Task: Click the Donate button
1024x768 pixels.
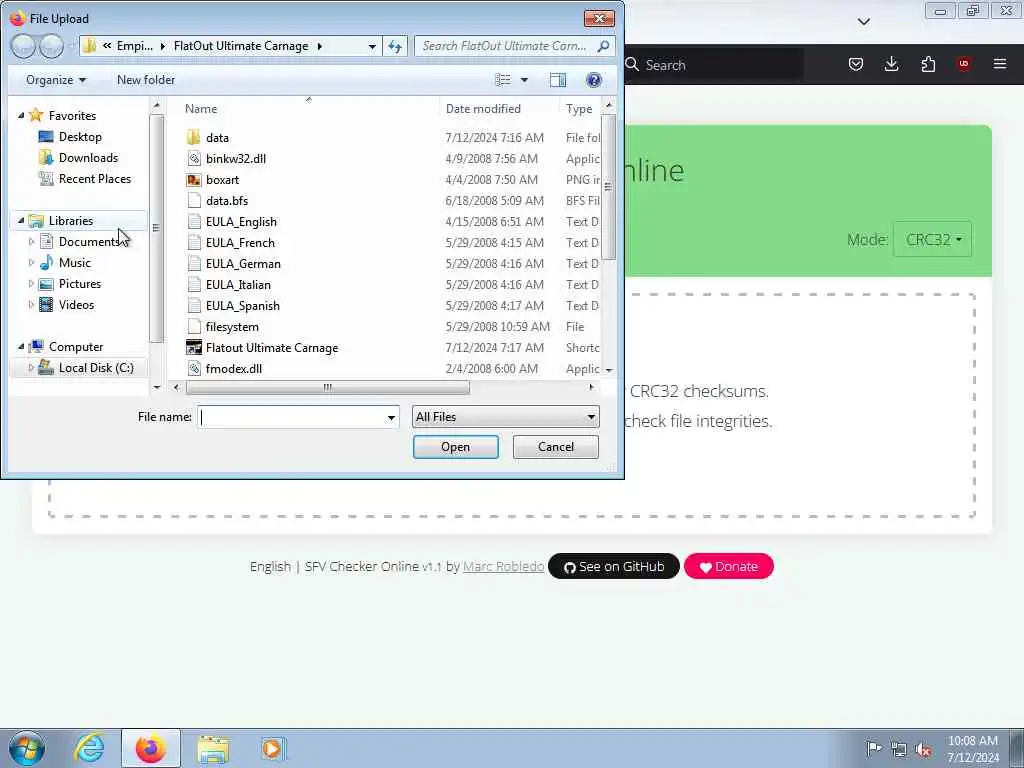Action: [729, 566]
